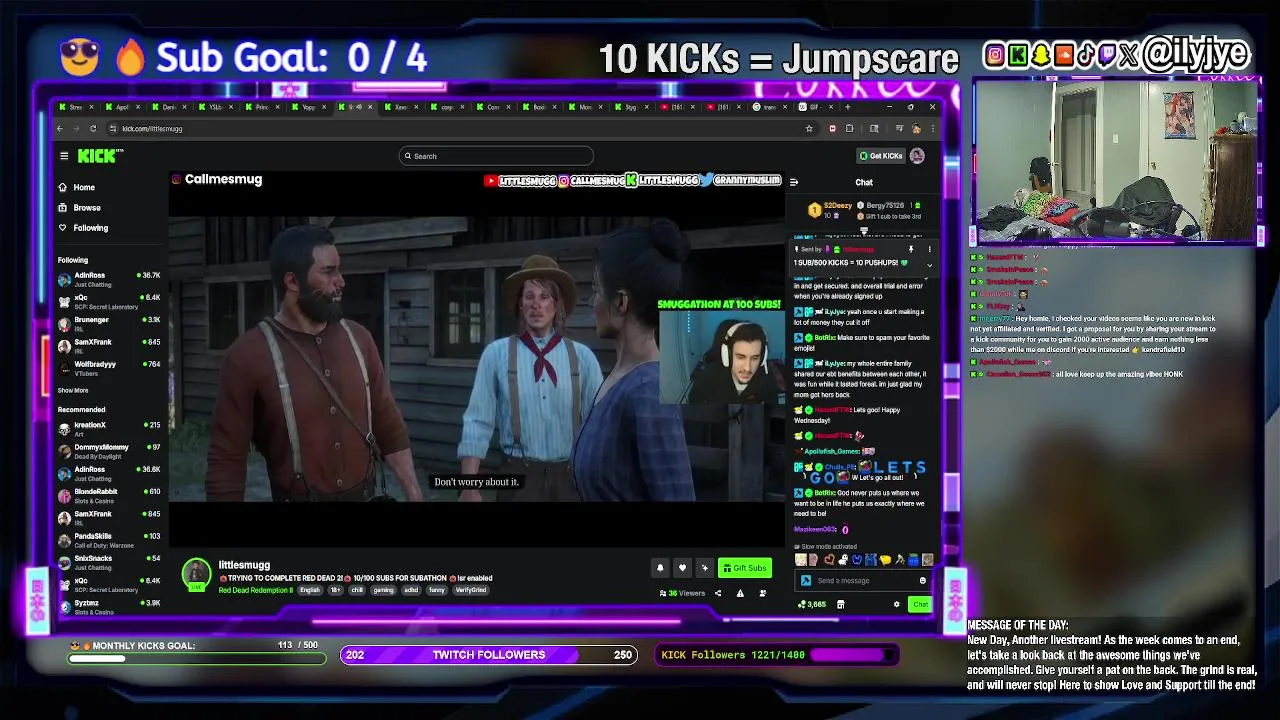Screen dimensions: 1280x720
Task: Open the user profile avatar menu
Action: click(917, 156)
